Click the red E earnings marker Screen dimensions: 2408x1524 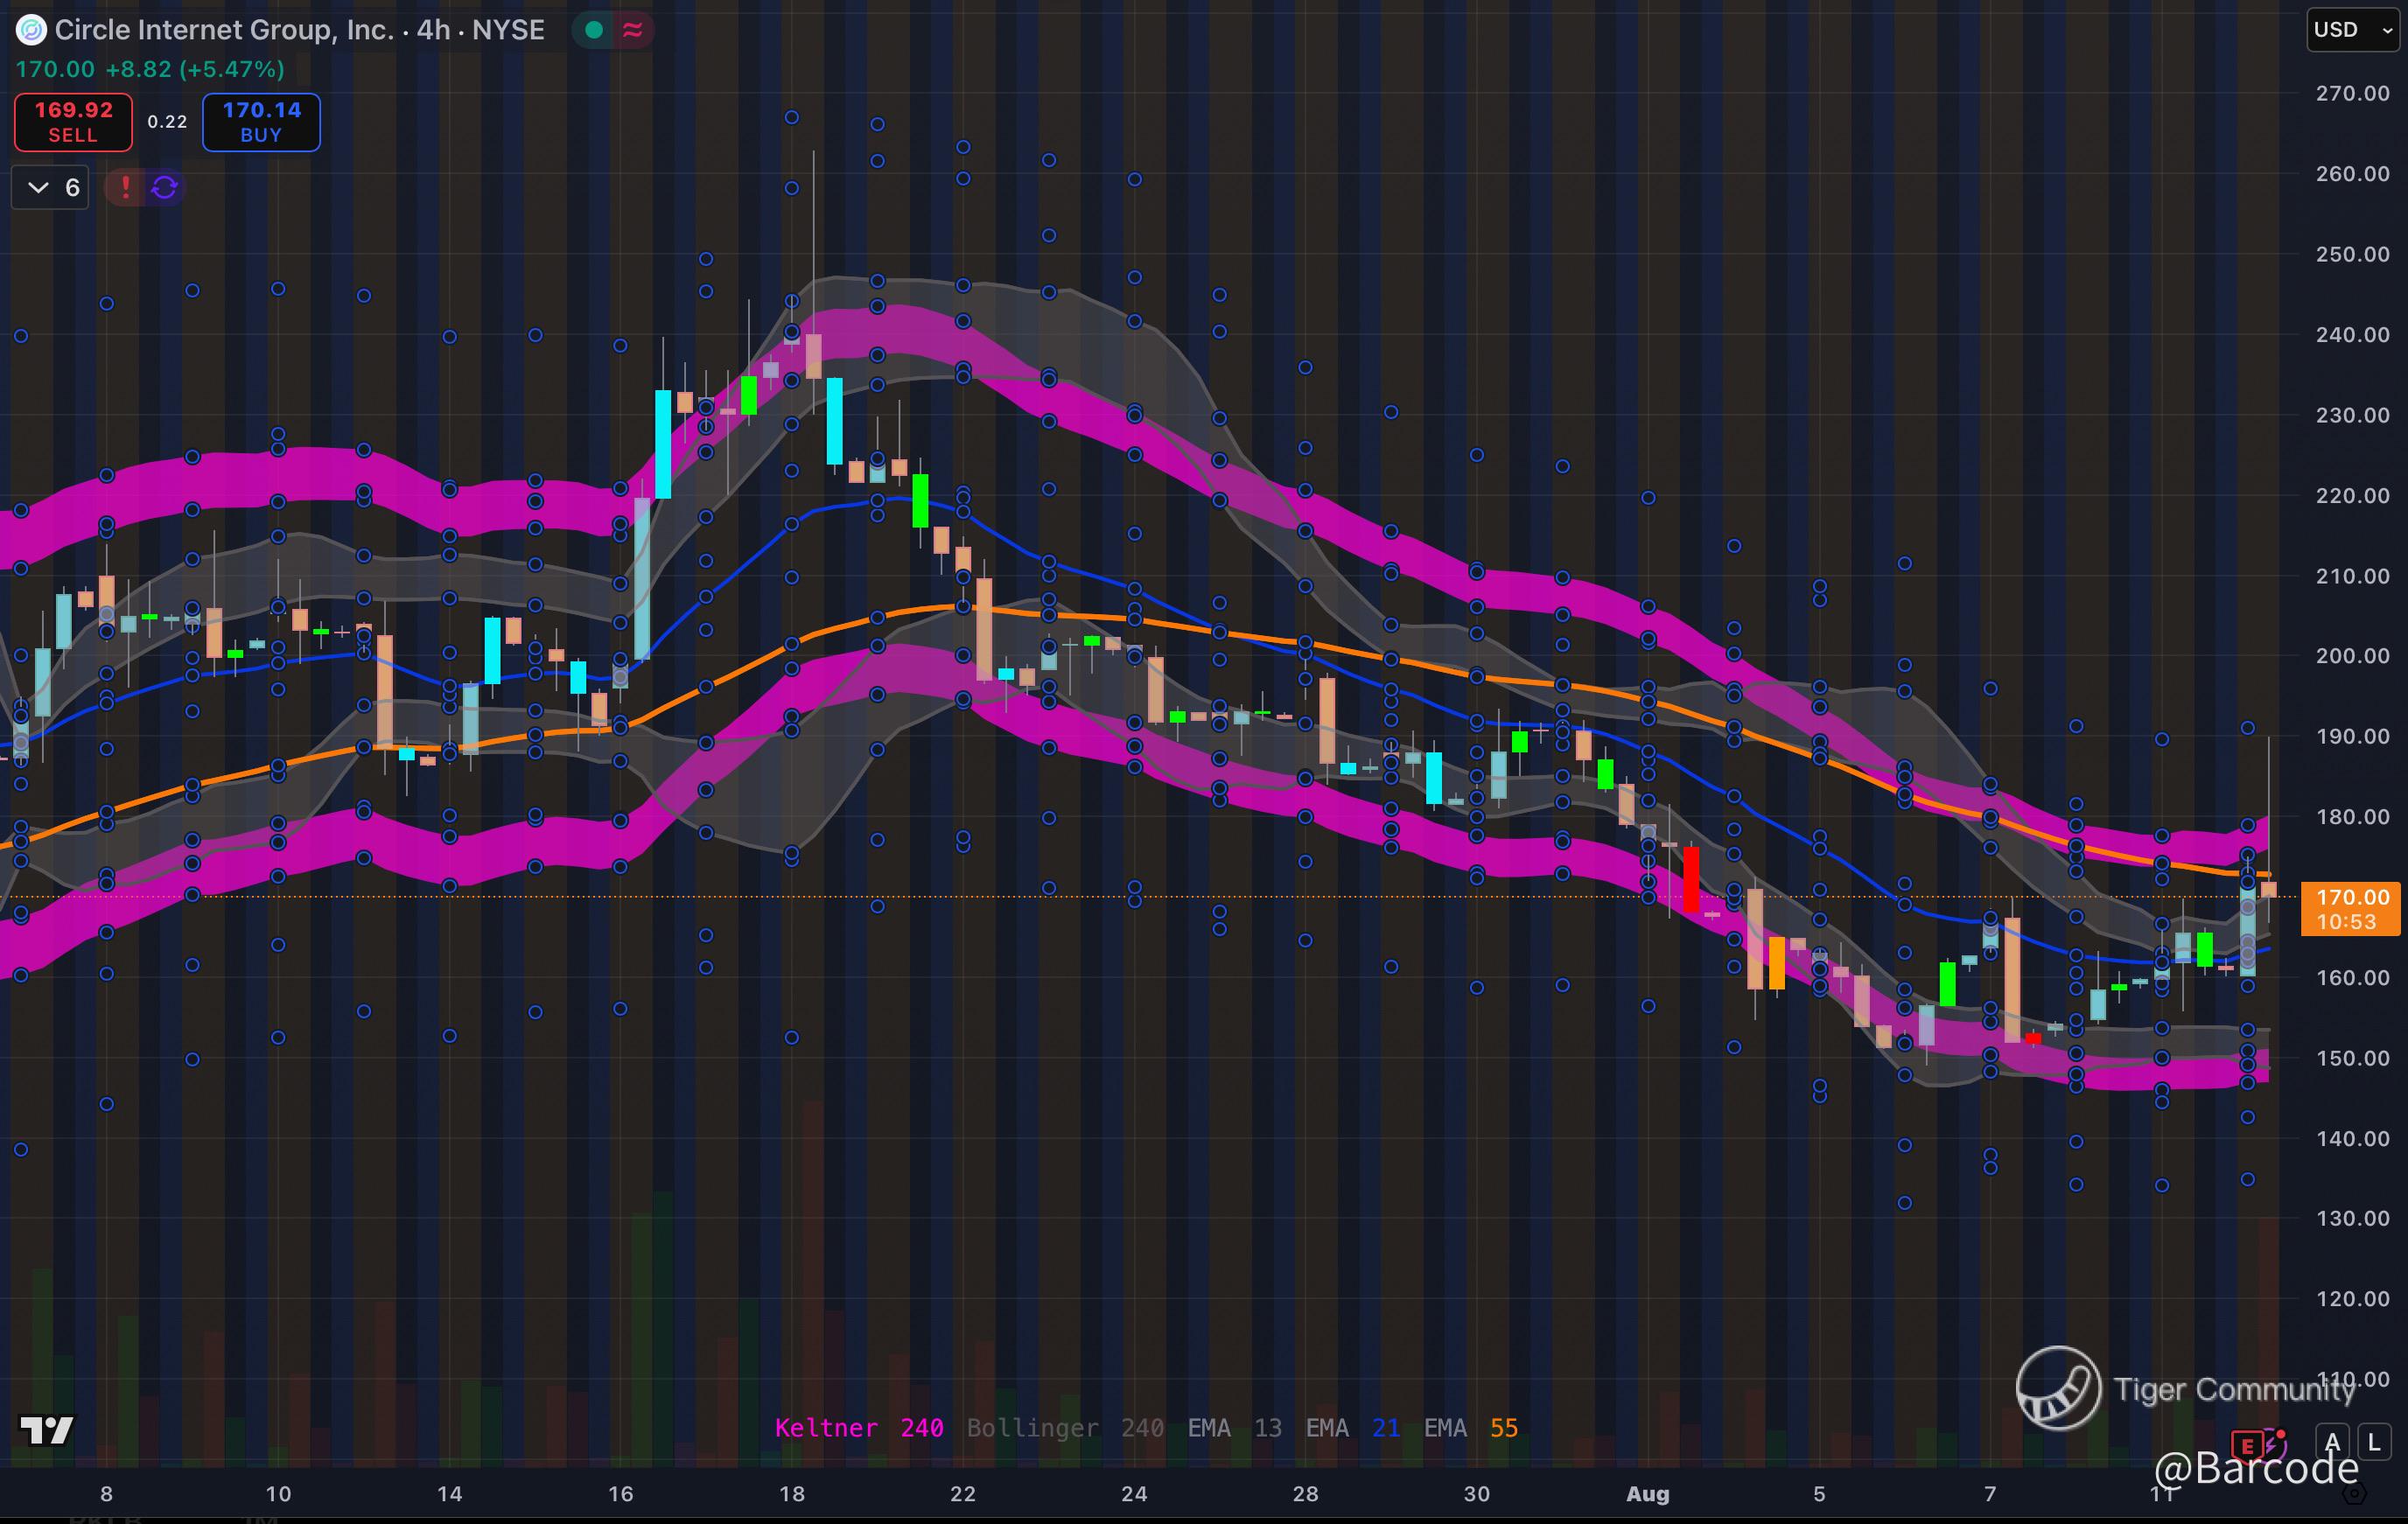pyautogui.click(x=2247, y=1445)
